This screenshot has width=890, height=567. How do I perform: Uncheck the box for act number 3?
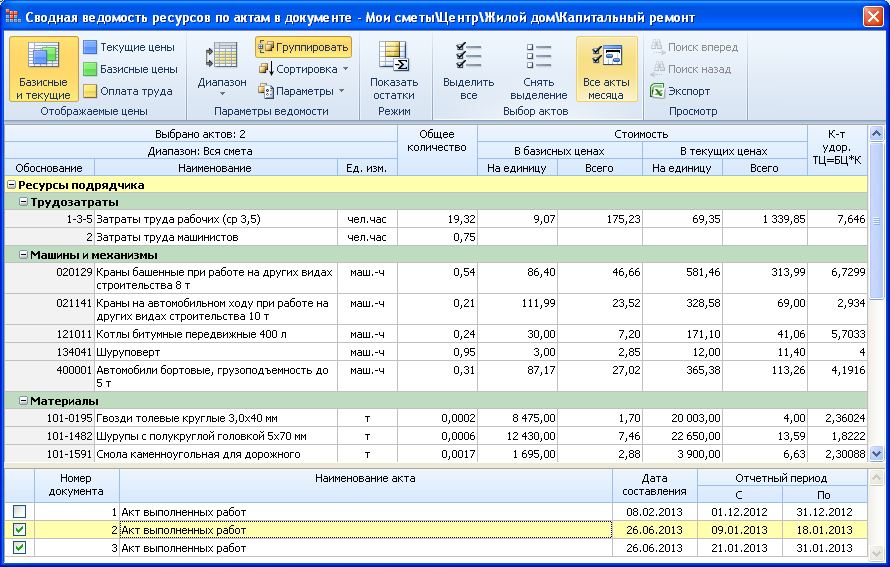point(19,548)
